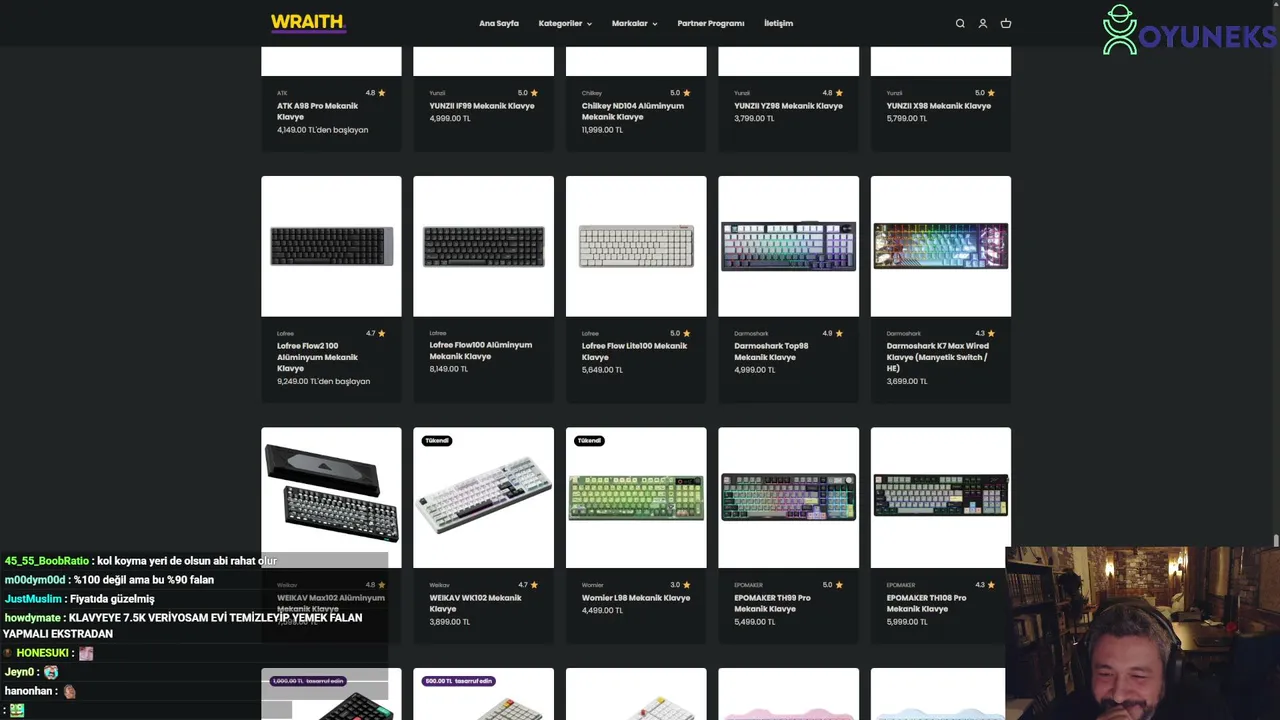Screen dimensions: 1280x720
Task: Click the Lofree Flow100 black keyboard image
Action: (x=483, y=246)
